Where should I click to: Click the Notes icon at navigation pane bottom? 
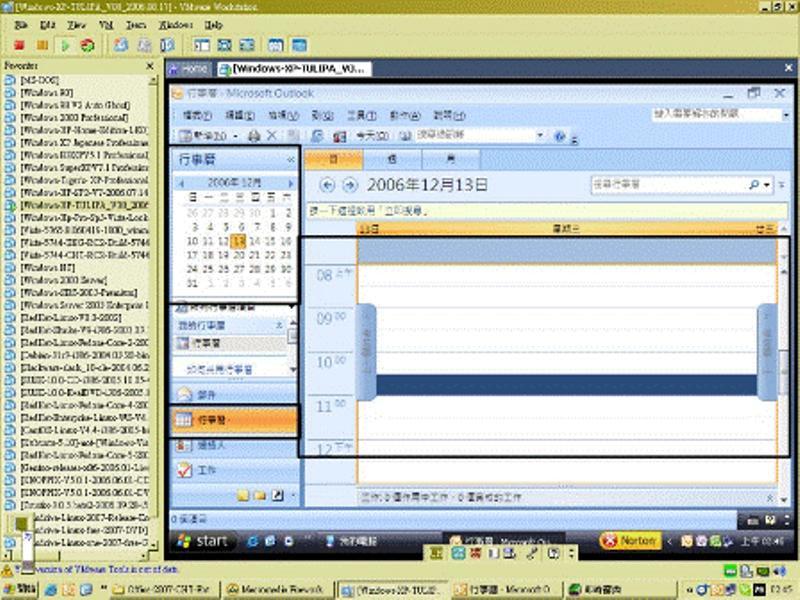tap(243, 495)
